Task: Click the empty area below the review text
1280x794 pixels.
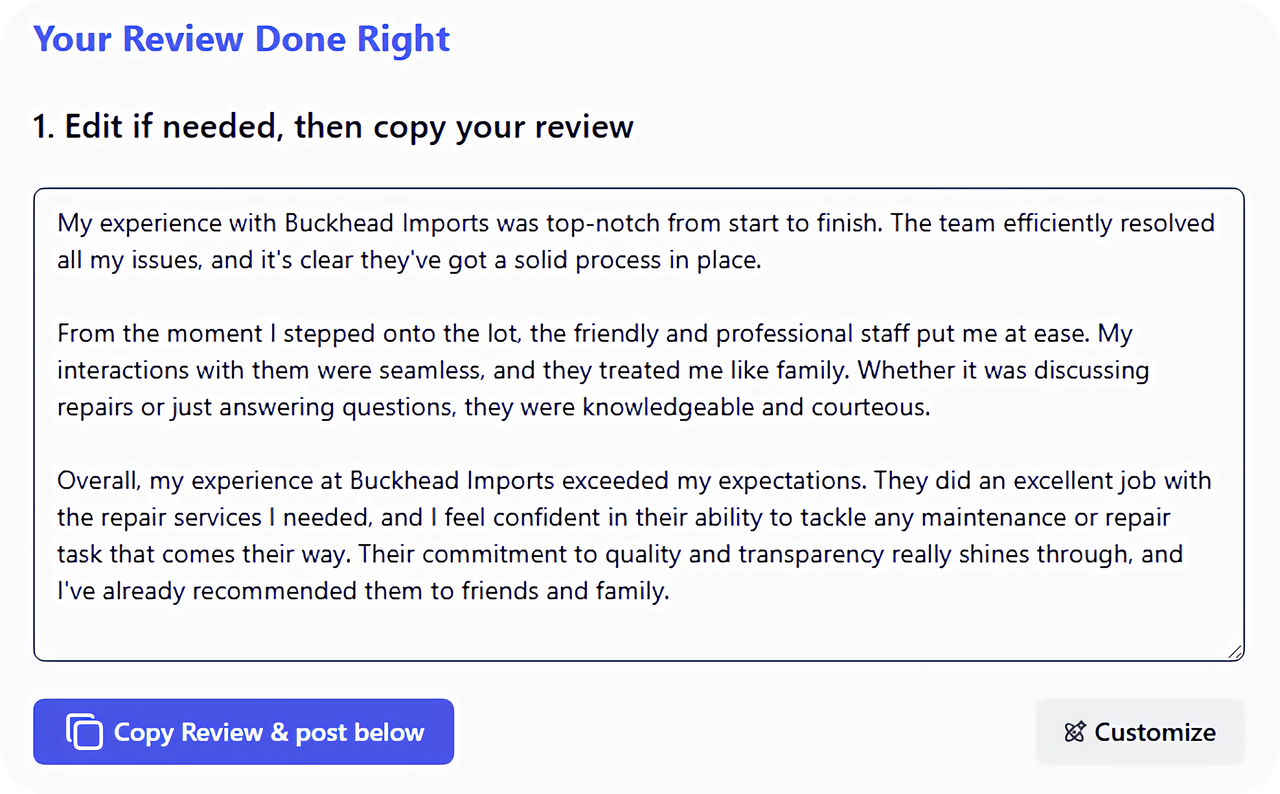Action: pyautogui.click(x=639, y=632)
